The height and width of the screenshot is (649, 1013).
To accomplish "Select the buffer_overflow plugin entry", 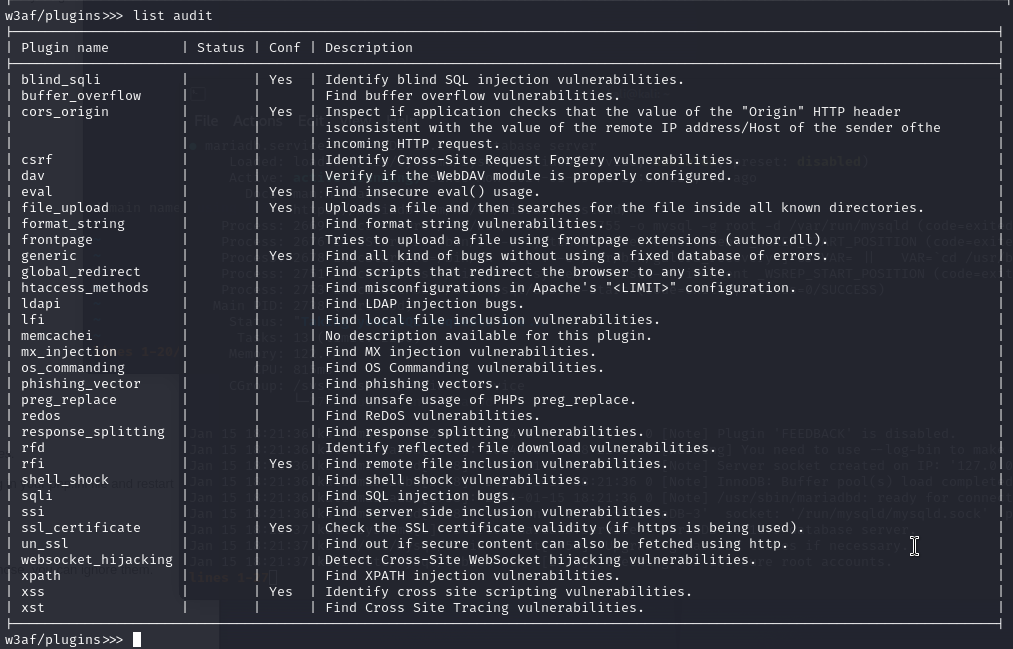I will (81, 96).
